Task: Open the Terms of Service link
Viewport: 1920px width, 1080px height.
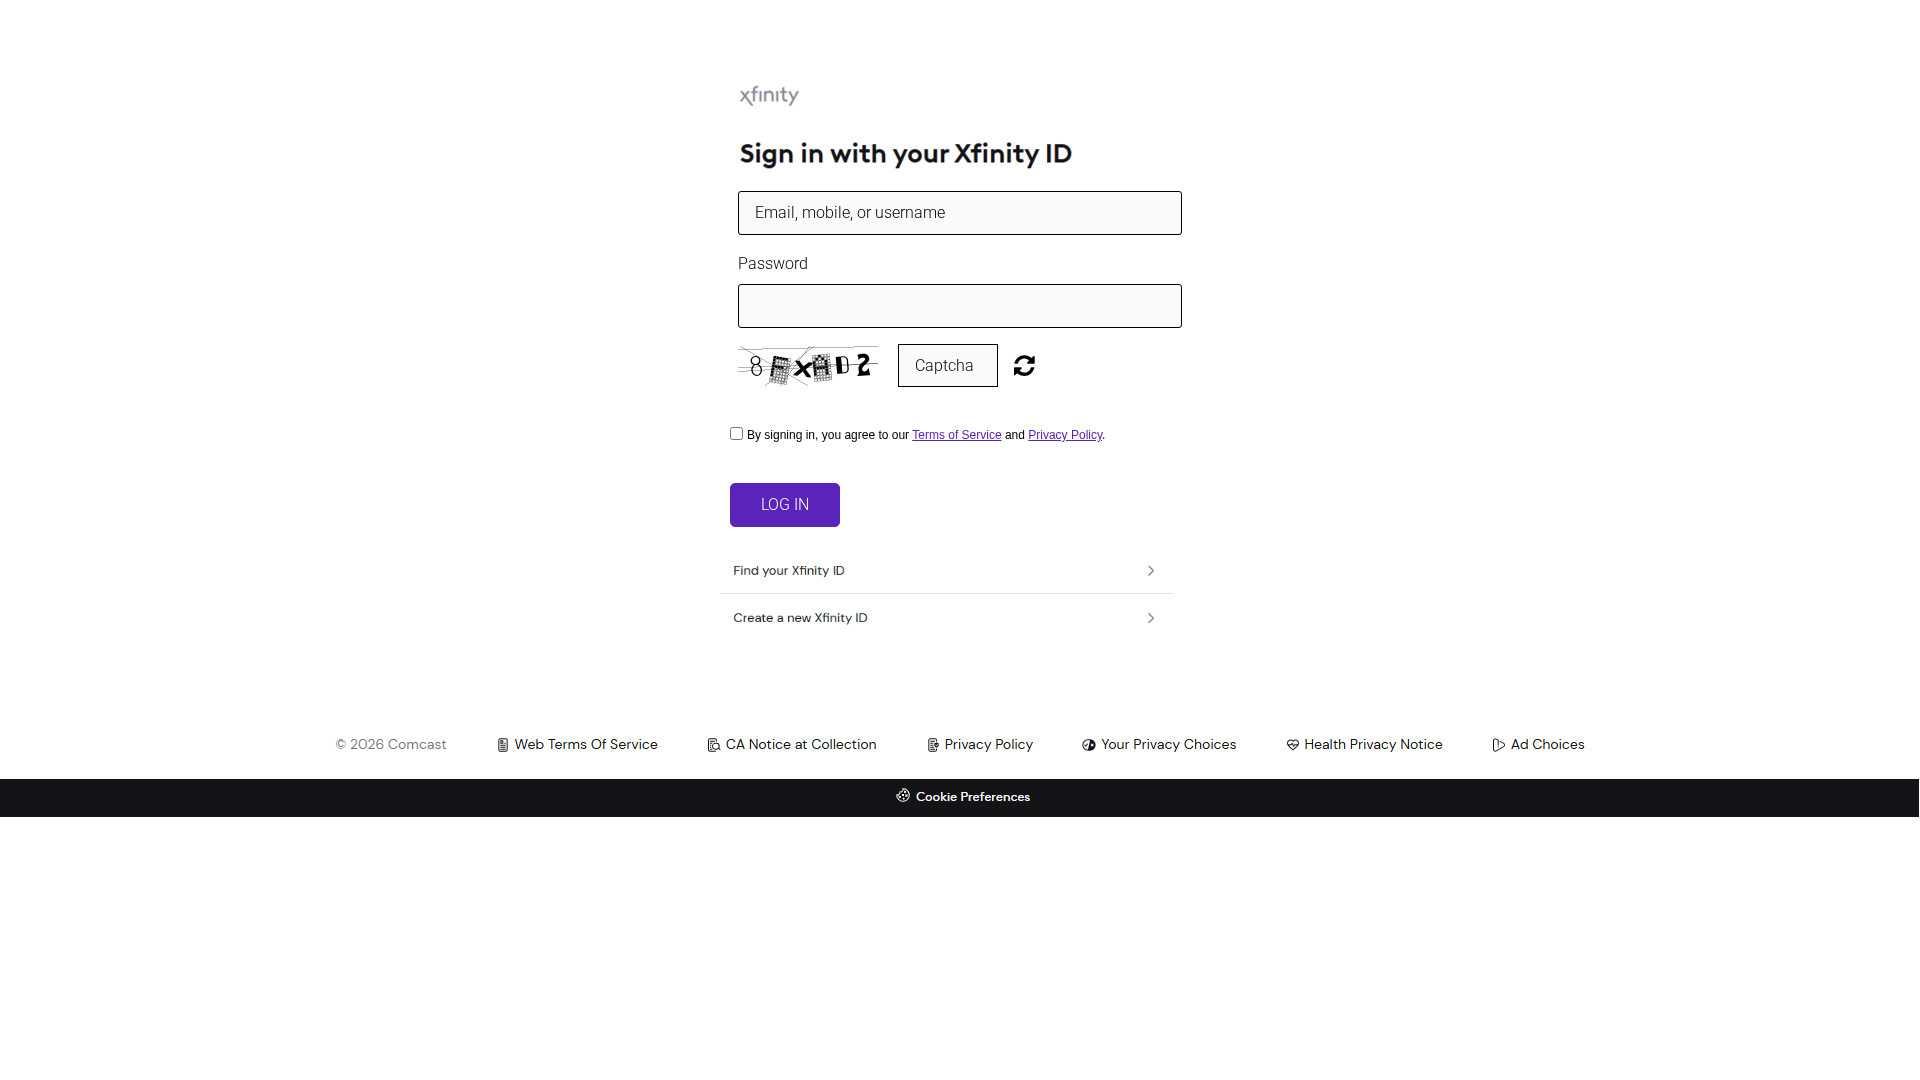Action: [956, 435]
